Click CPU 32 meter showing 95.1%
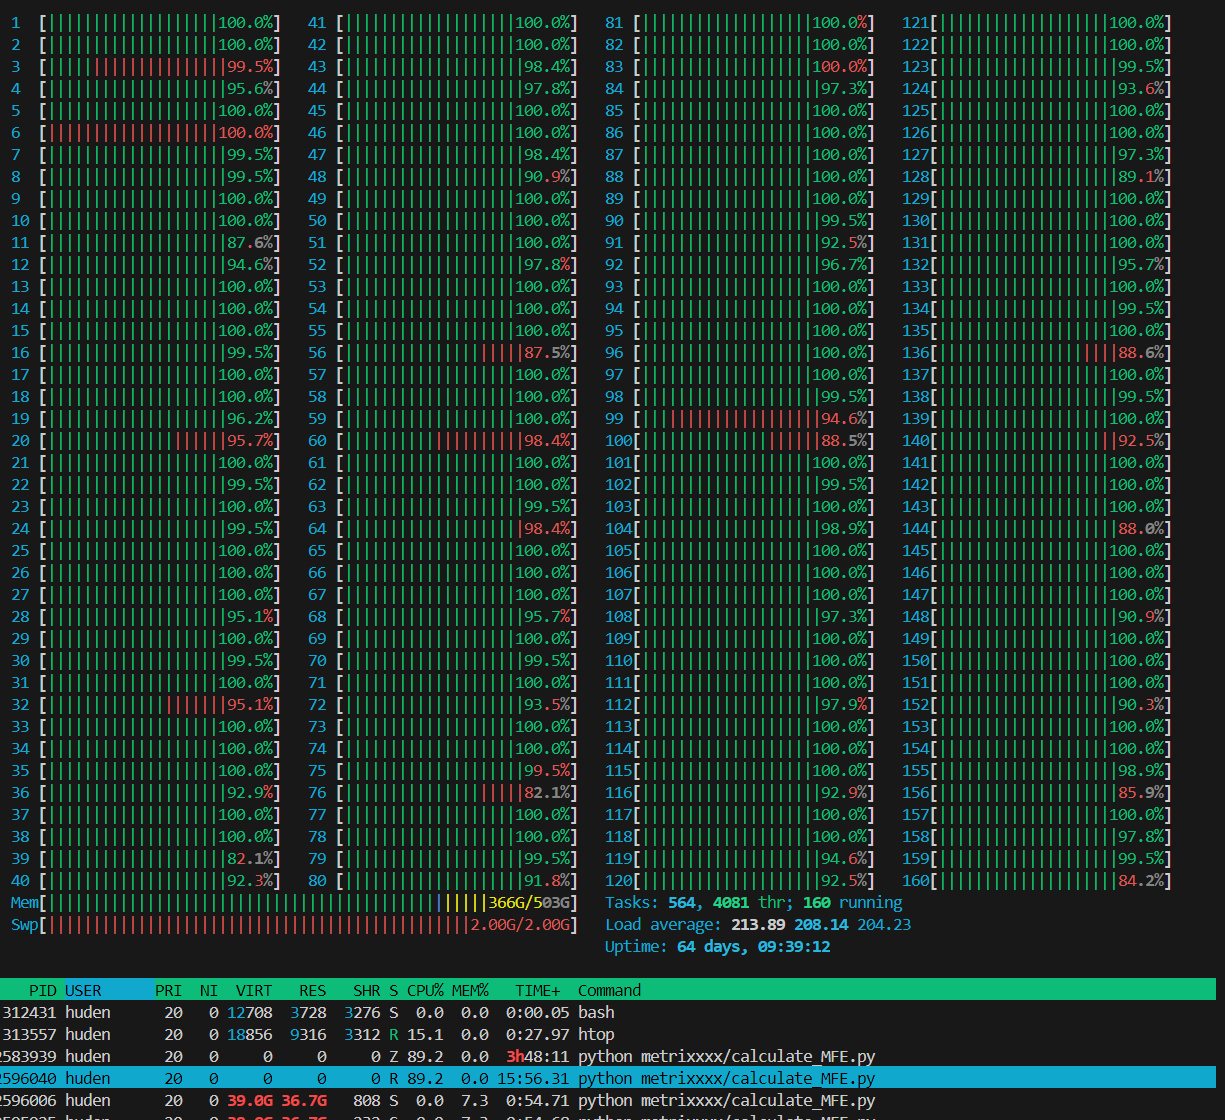Screen dimensions: 1225x1120 [147, 704]
